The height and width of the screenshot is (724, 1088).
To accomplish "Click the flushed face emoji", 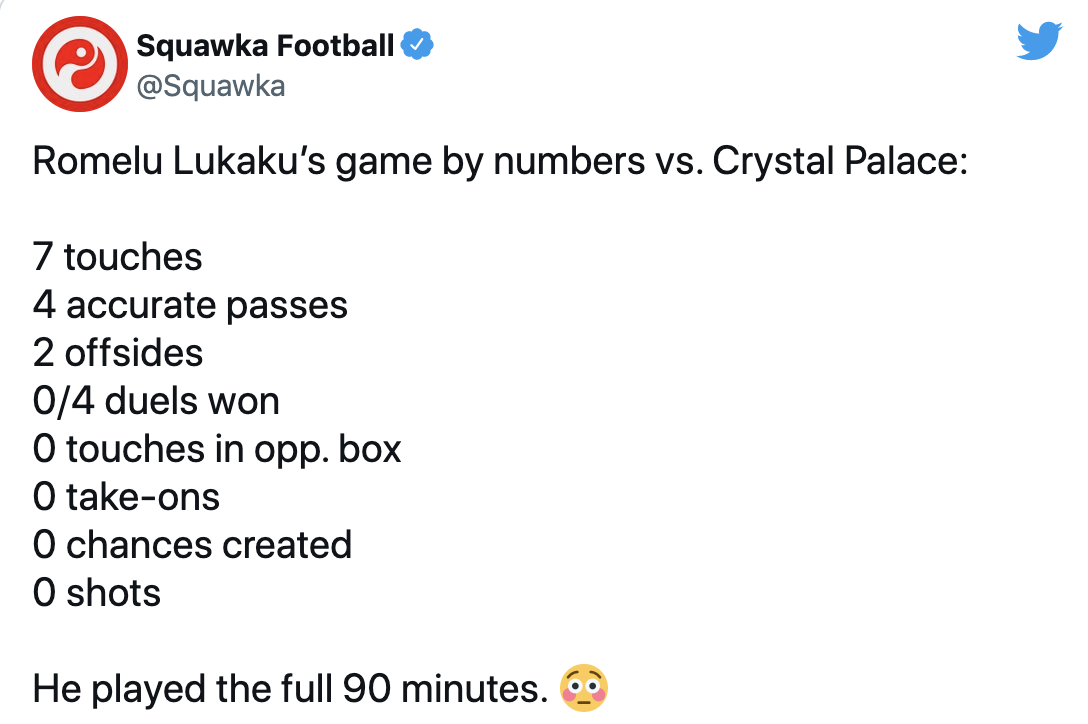I will pyautogui.click(x=585, y=689).
